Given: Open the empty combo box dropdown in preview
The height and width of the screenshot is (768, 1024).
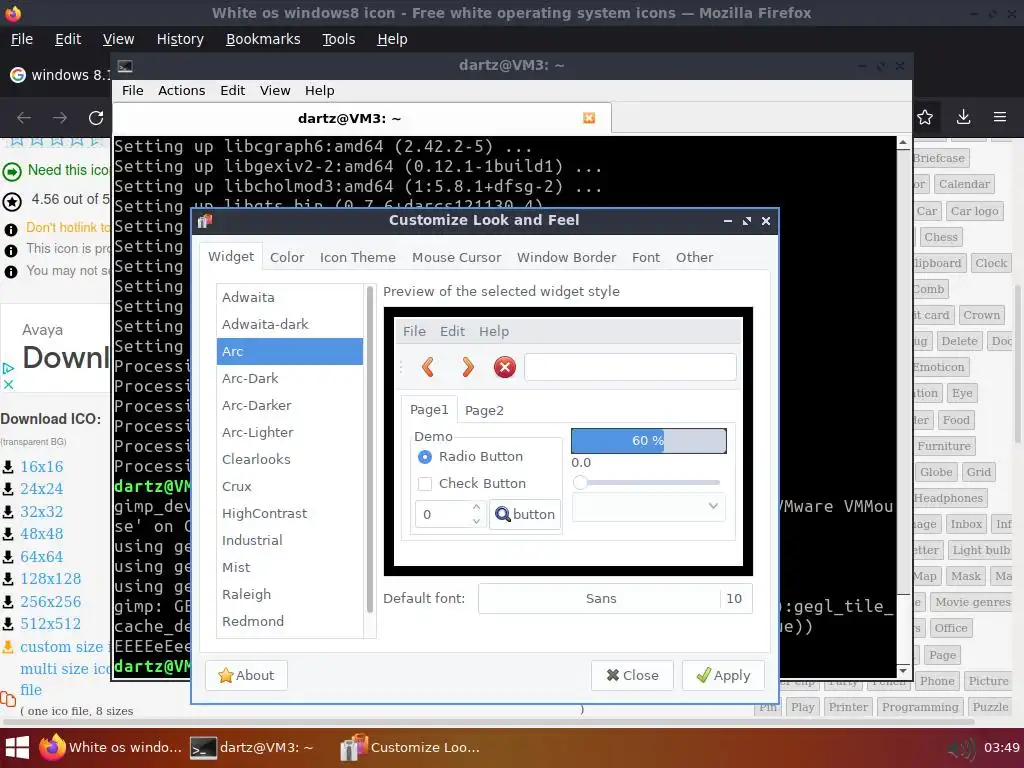Looking at the screenshot, I should pyautogui.click(x=648, y=506).
